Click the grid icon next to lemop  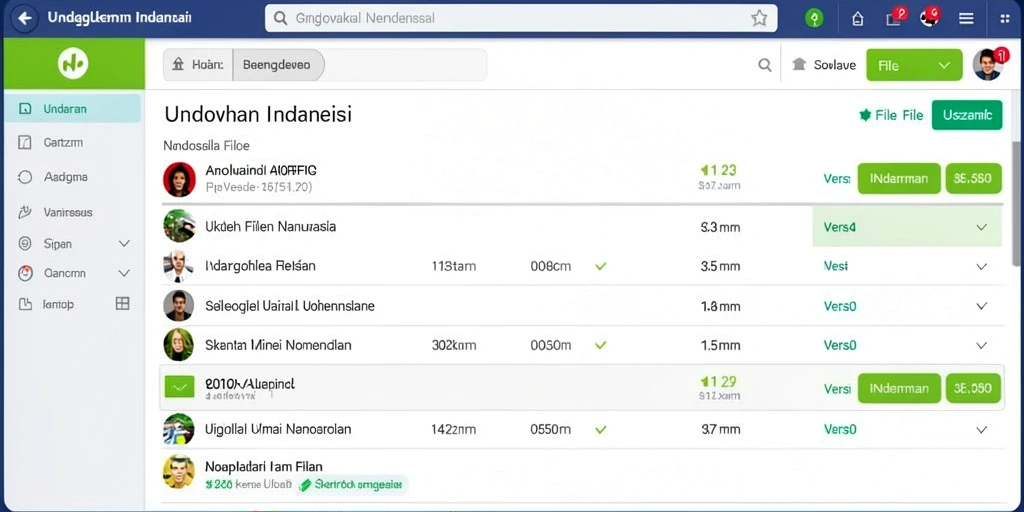[x=122, y=303]
